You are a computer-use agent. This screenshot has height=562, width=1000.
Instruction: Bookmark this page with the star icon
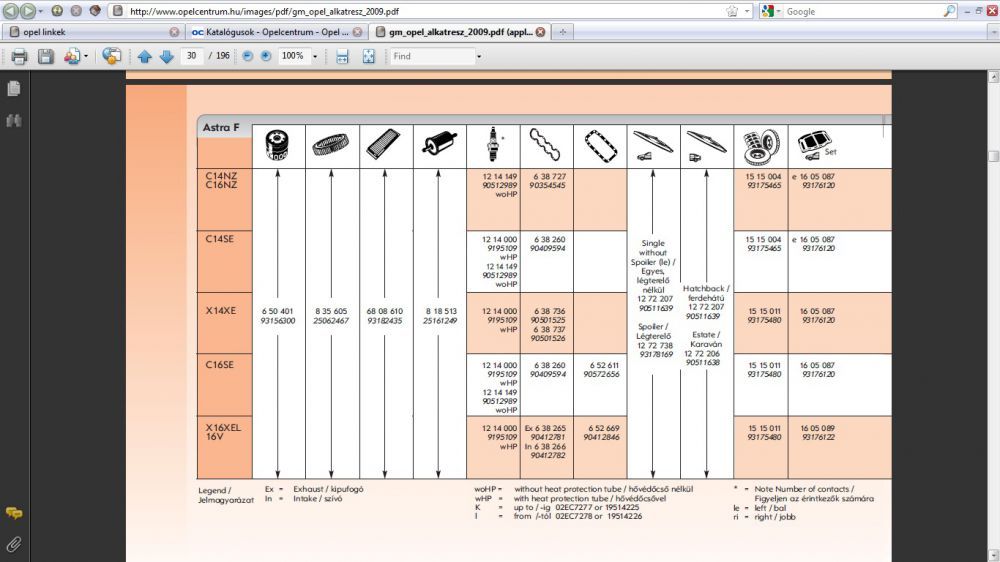click(x=732, y=11)
